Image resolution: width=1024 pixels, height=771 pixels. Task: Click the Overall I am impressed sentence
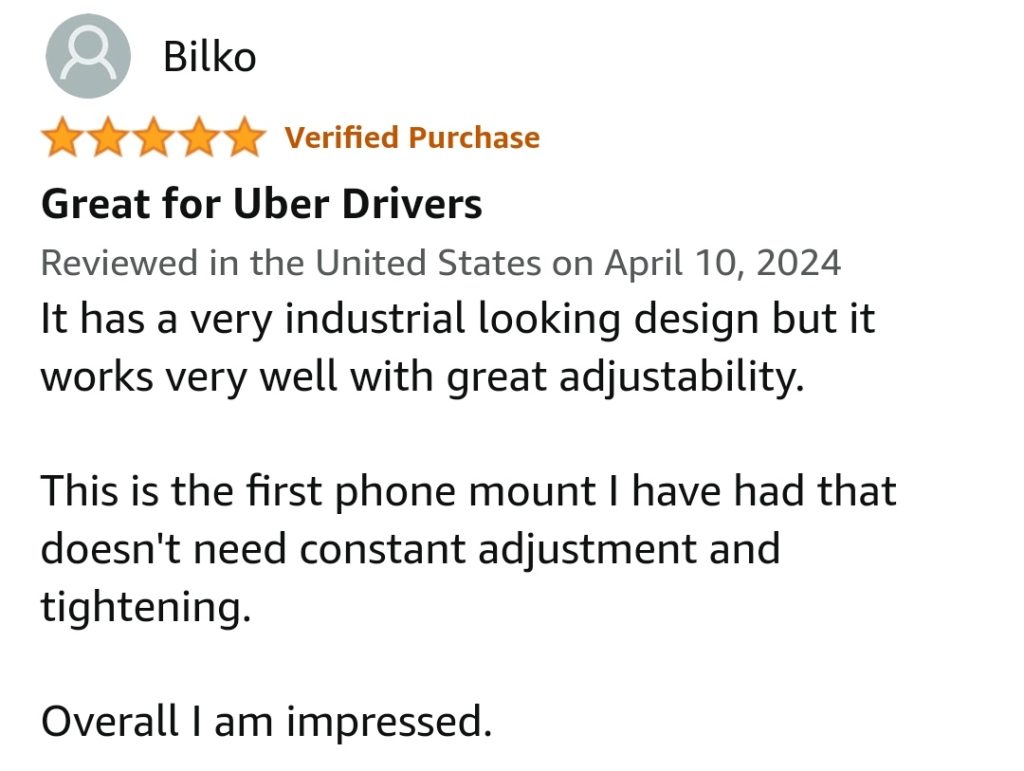point(266,721)
